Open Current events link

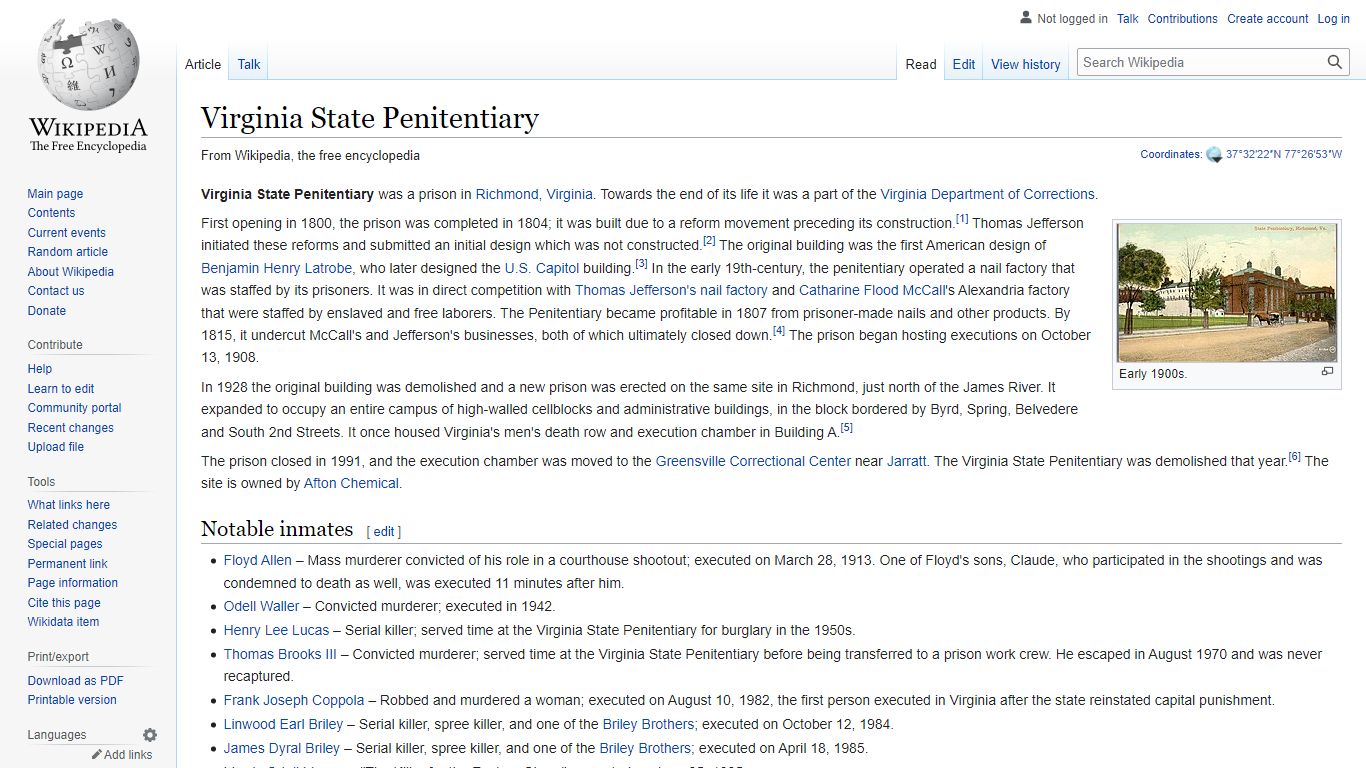(x=66, y=233)
